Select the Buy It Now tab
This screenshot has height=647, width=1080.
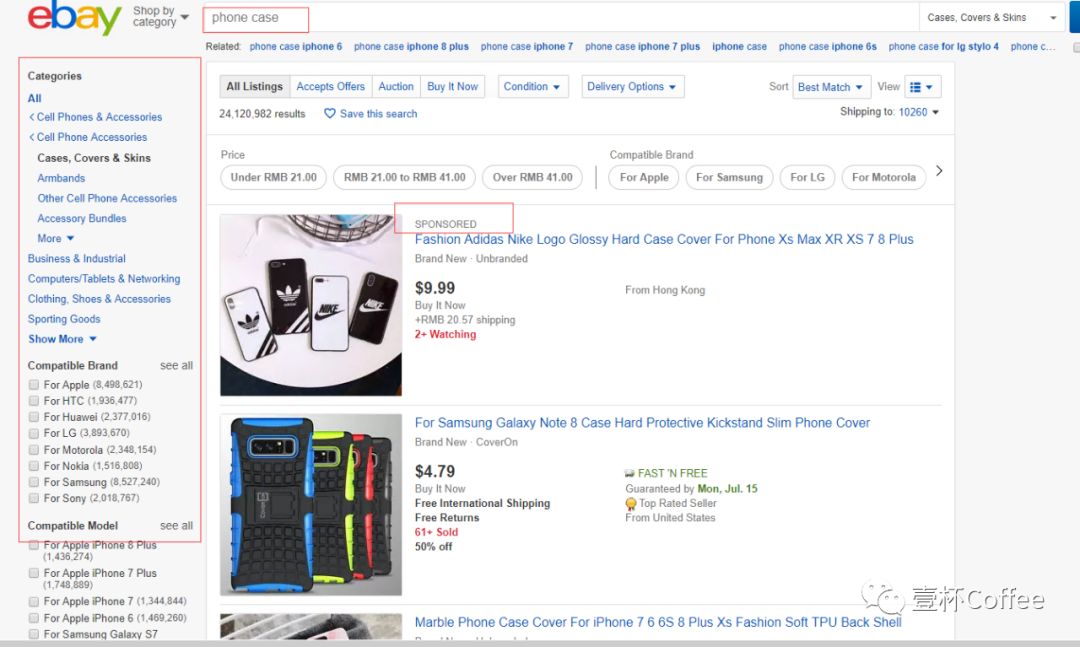tap(452, 87)
